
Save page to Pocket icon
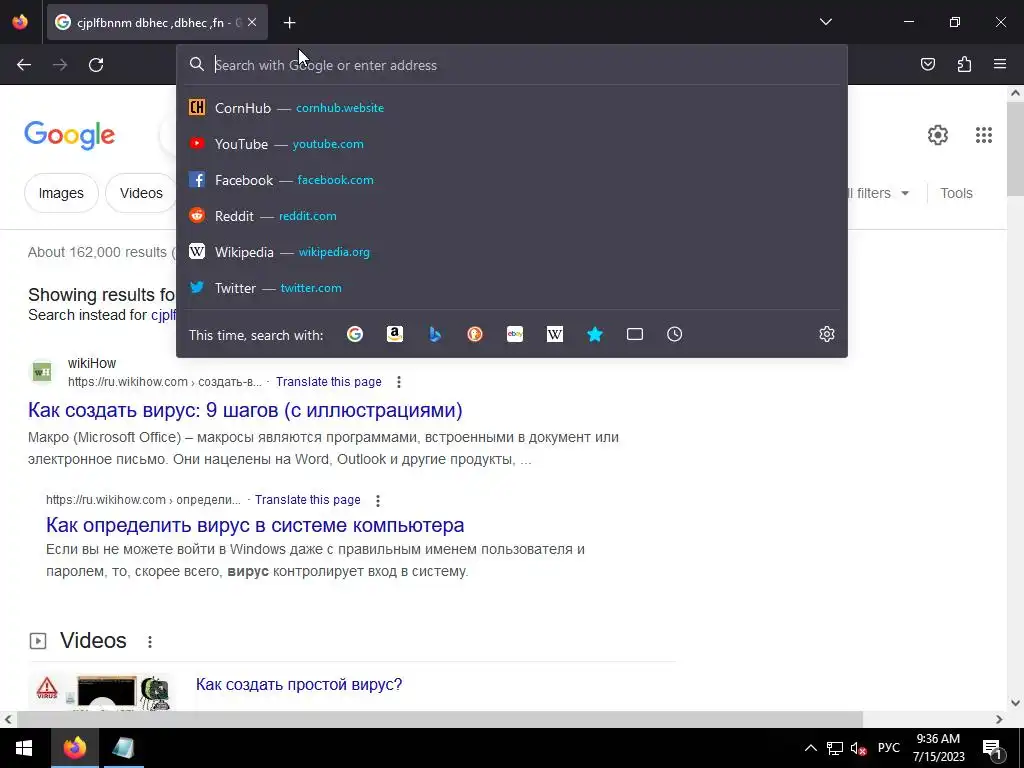click(x=927, y=64)
